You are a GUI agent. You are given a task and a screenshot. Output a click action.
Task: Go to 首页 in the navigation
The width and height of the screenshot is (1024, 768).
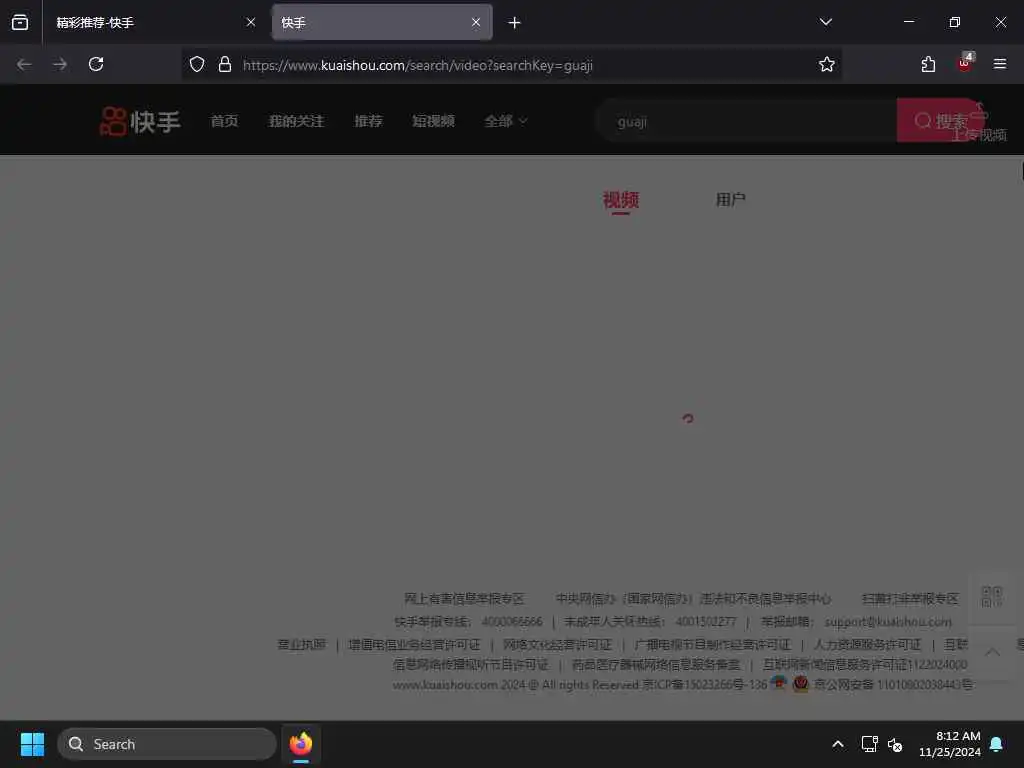(224, 121)
